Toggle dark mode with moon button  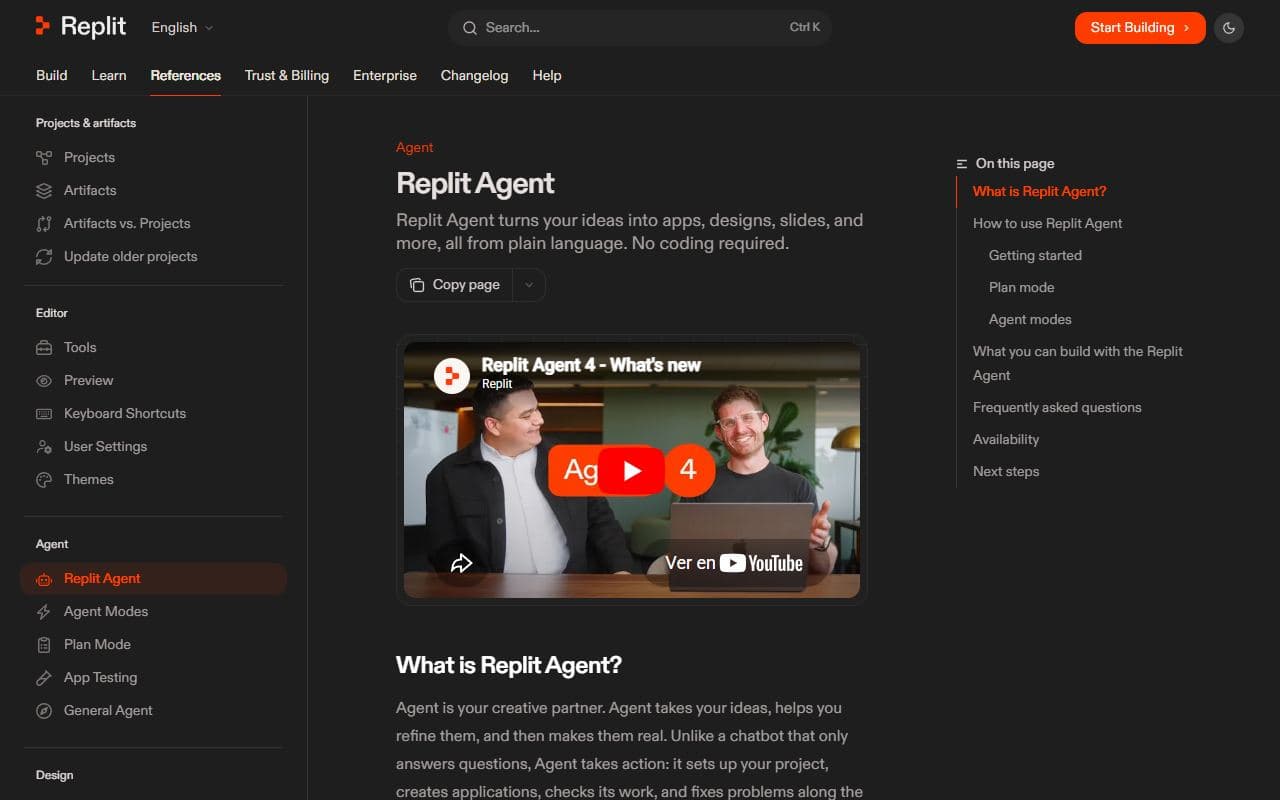point(1229,28)
